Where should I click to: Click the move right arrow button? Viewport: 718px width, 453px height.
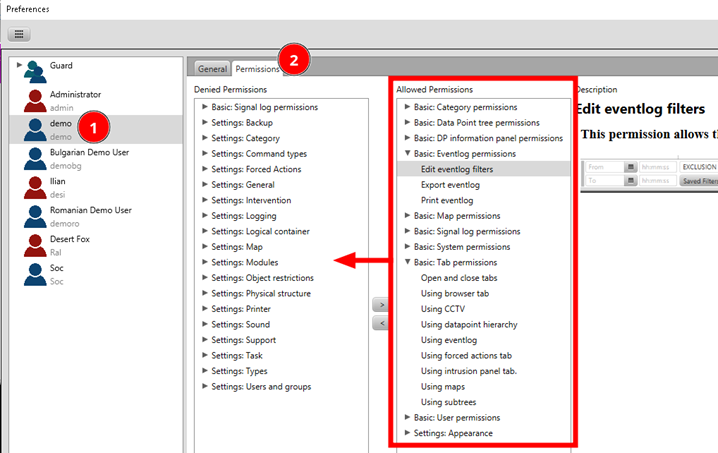pos(380,304)
